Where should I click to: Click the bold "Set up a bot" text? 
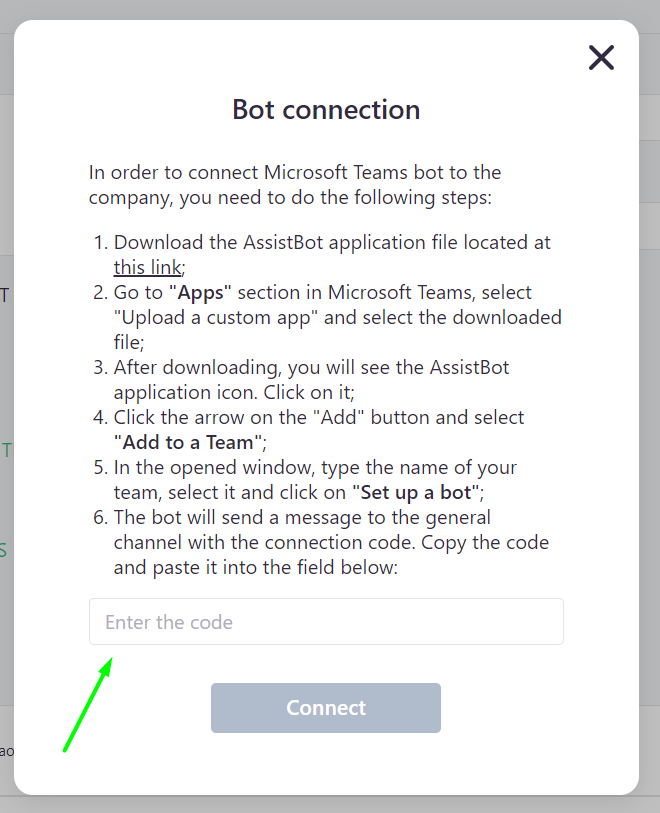coord(416,492)
